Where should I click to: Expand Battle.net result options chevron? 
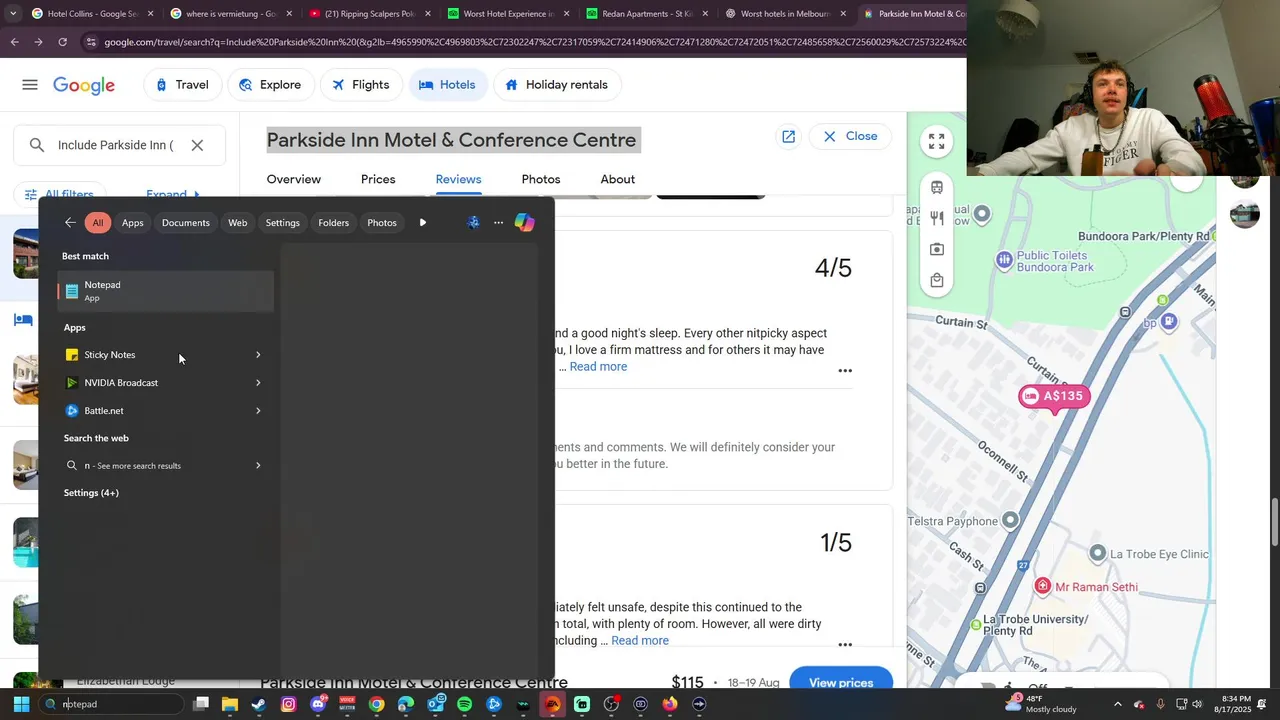pyautogui.click(x=258, y=411)
